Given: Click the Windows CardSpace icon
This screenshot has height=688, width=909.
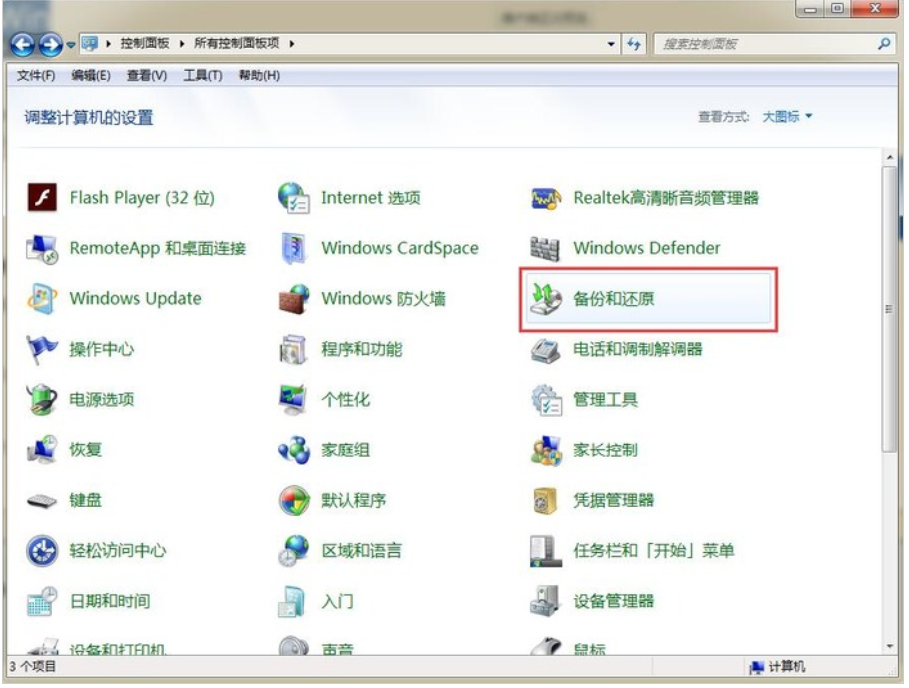Looking at the screenshot, I should point(294,248).
